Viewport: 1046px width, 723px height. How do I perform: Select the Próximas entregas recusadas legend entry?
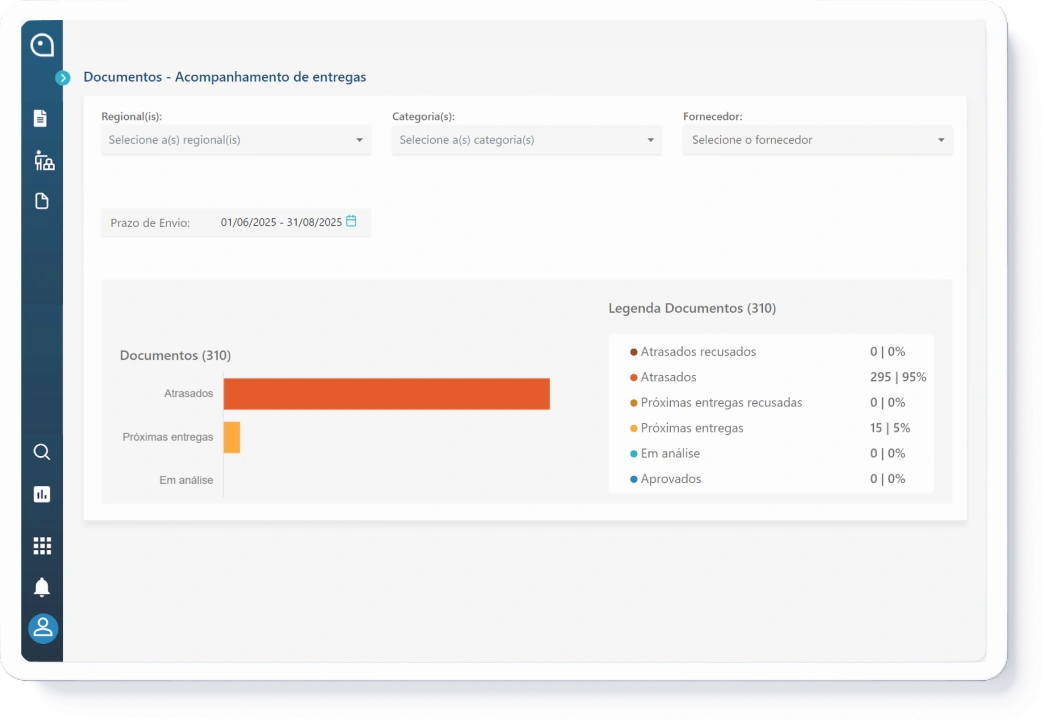pyautogui.click(x=721, y=402)
